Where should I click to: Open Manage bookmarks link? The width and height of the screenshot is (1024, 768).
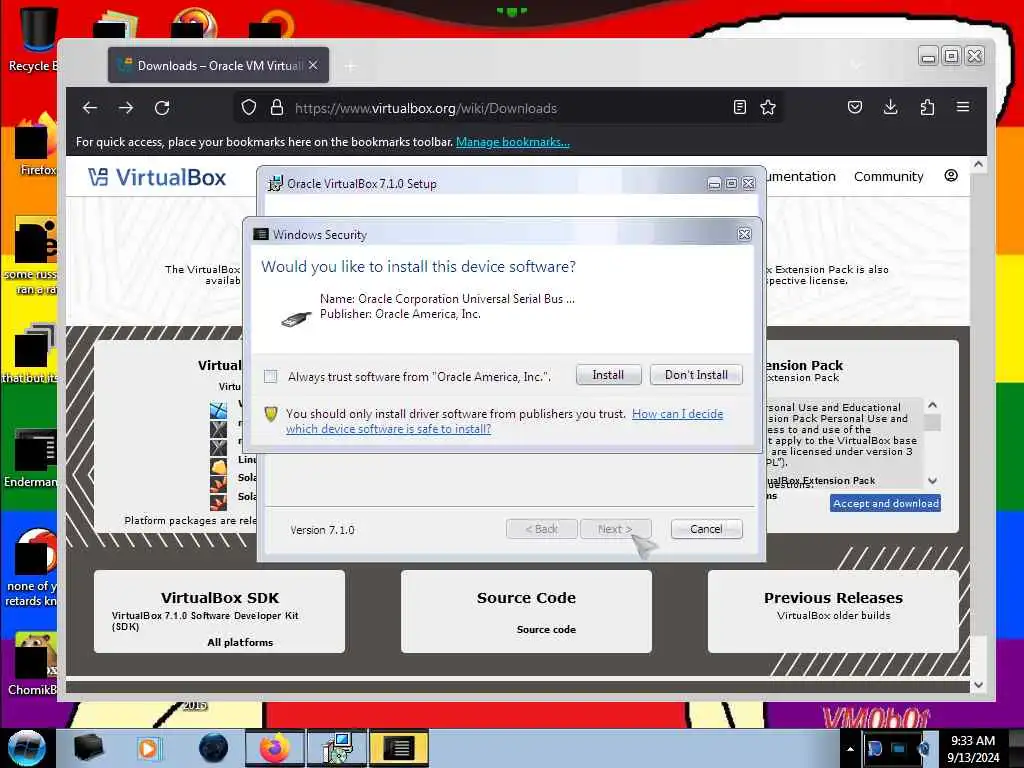[x=513, y=142]
